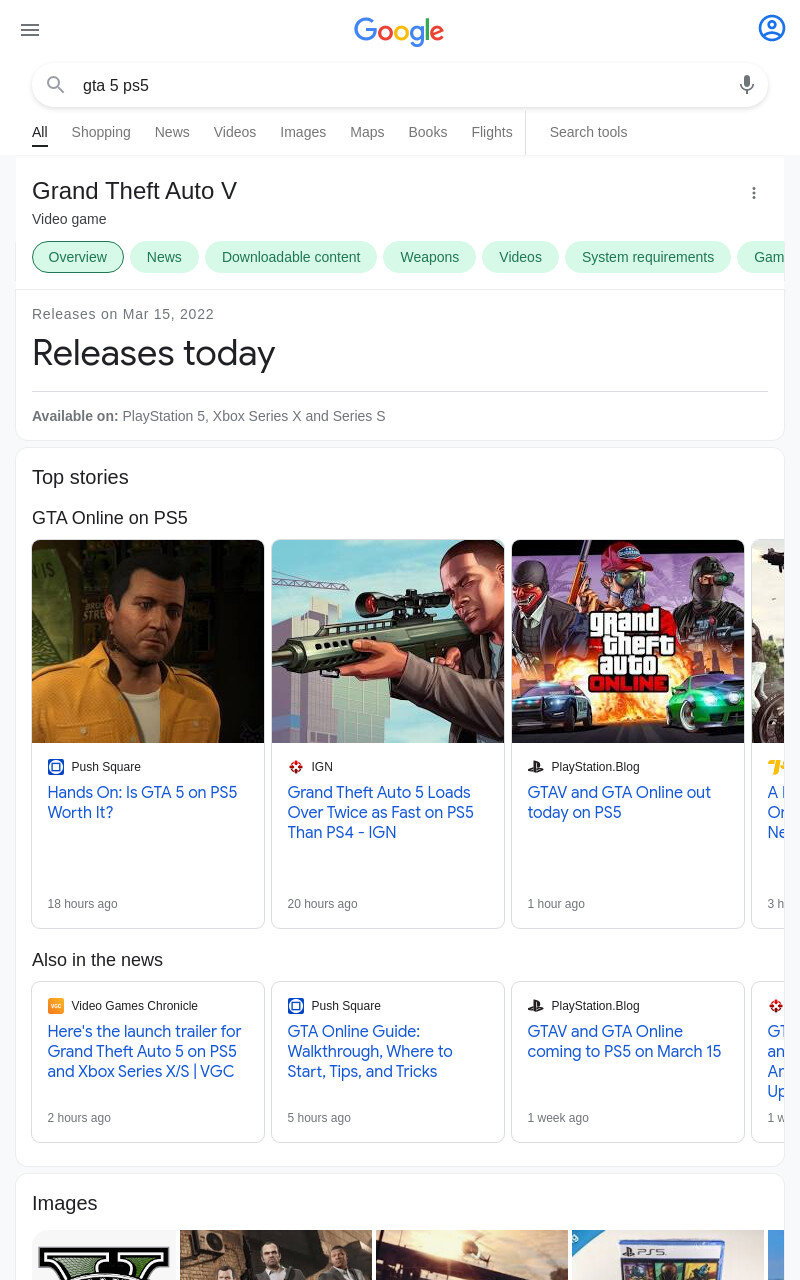Click 'Releases on Mar 15, 2022' text
The image size is (800, 1280).
[123, 314]
